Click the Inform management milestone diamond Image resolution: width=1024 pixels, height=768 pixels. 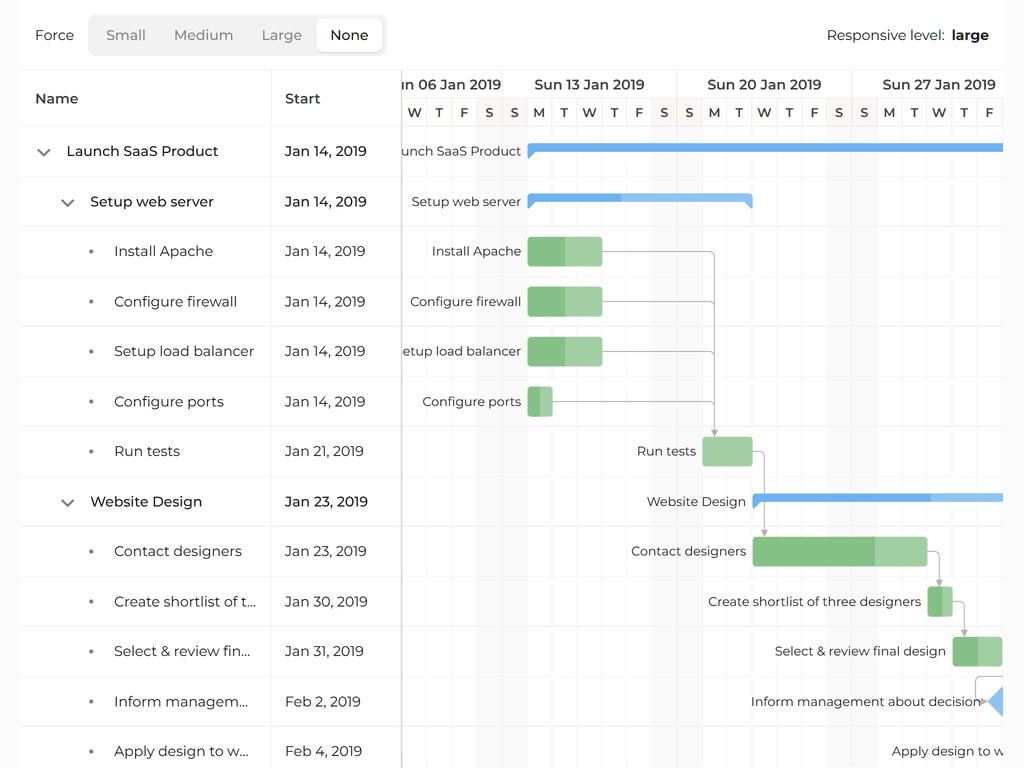[996, 701]
